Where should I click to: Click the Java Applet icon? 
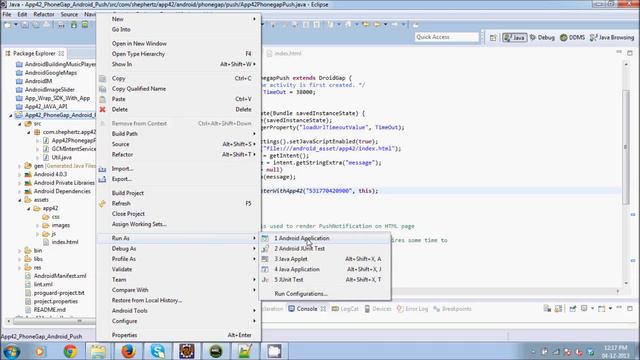point(265,259)
